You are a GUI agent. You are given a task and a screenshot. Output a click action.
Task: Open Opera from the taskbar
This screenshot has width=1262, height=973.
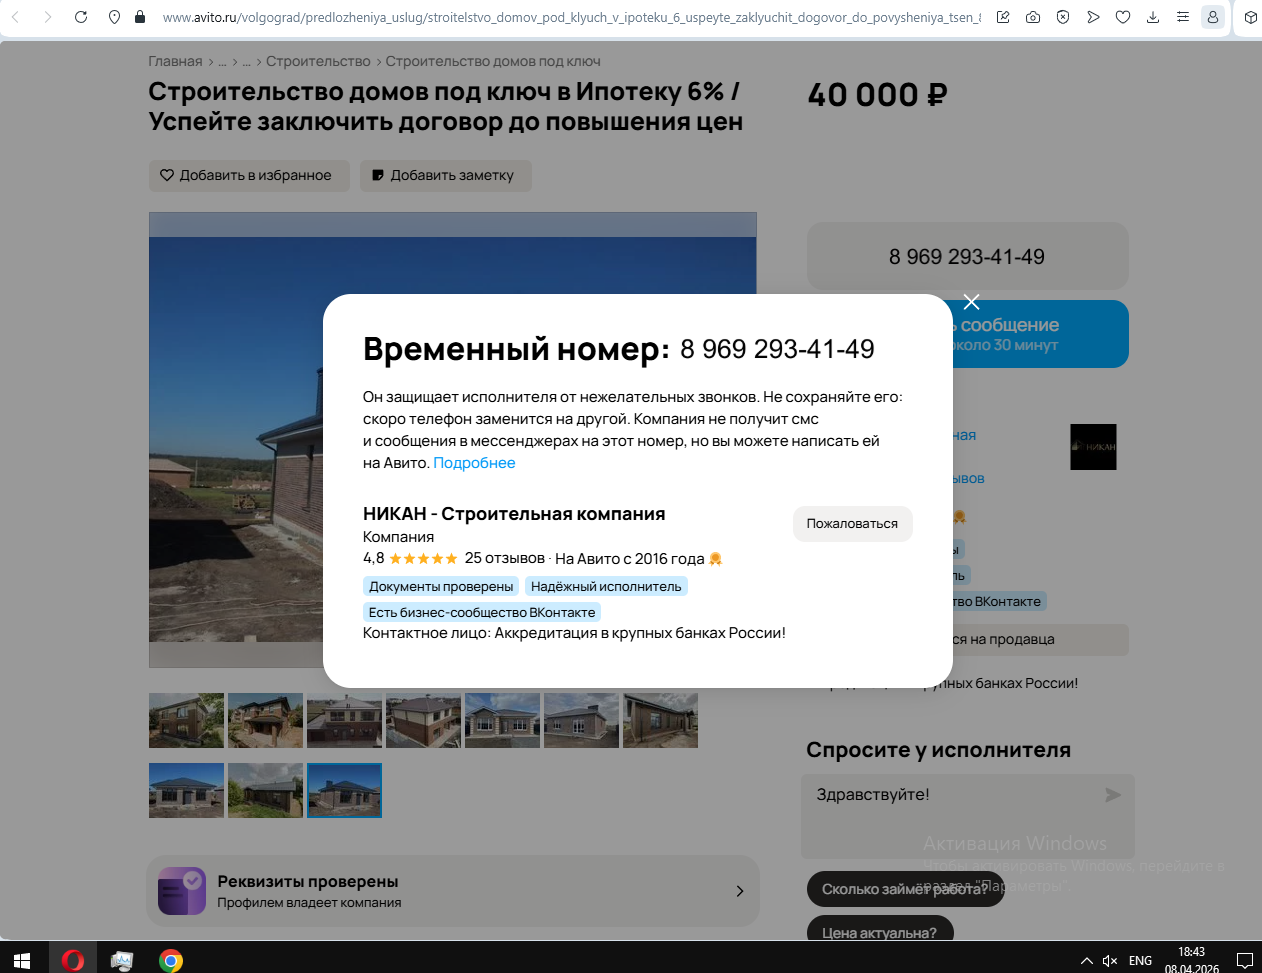coord(73,961)
